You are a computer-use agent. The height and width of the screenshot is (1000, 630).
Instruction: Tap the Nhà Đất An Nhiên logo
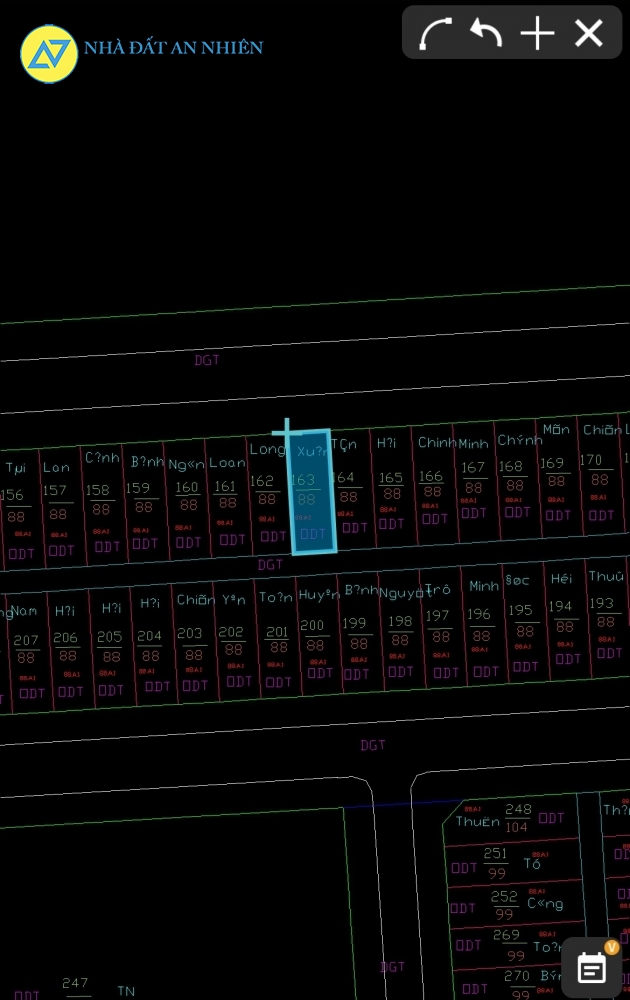click(x=49, y=53)
